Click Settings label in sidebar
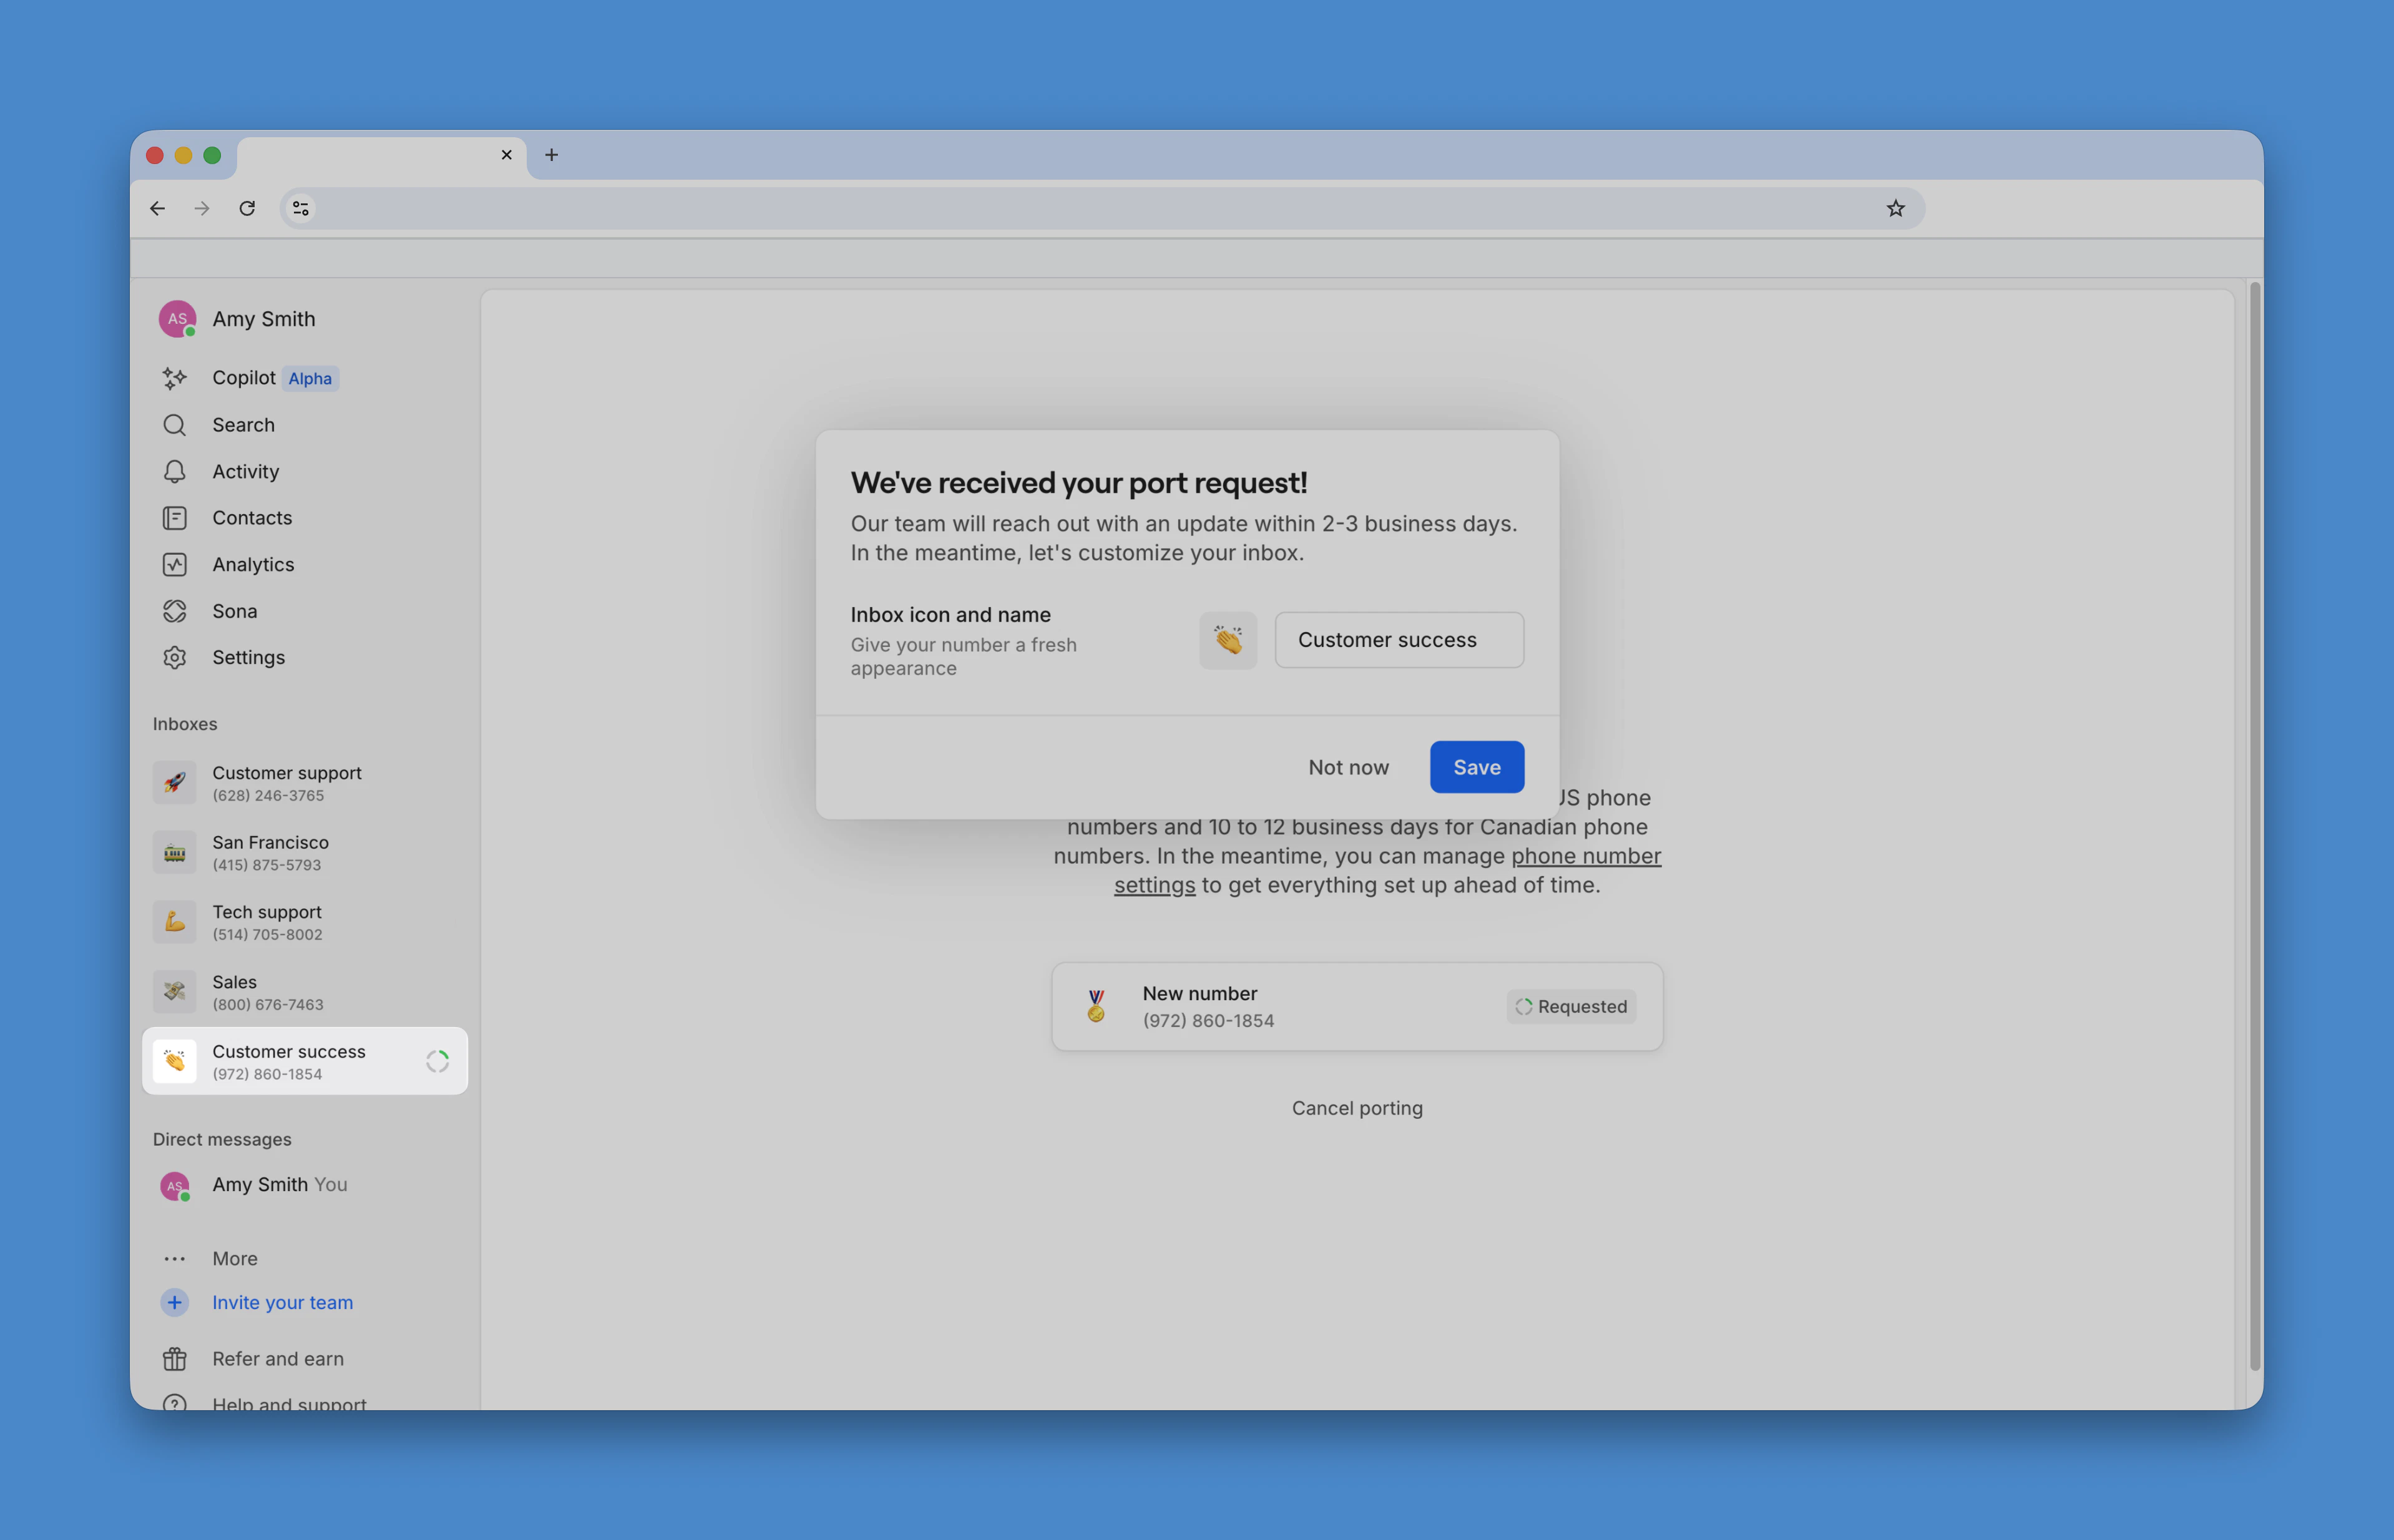The width and height of the screenshot is (2394, 1540). 249,657
